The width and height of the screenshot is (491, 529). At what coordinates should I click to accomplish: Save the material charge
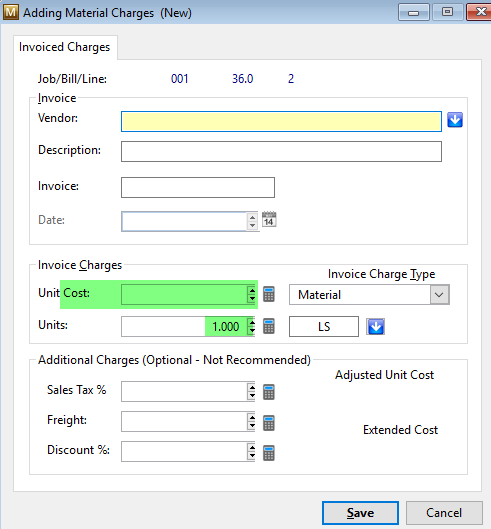[x=360, y=512]
